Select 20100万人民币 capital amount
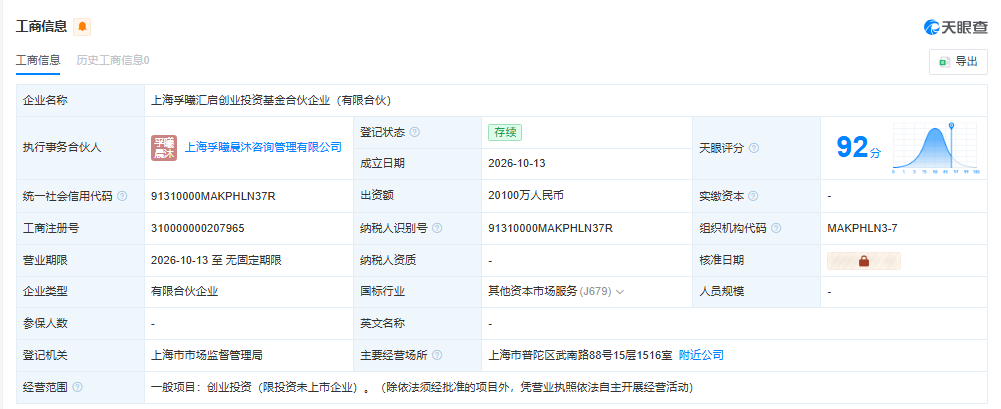The width and height of the screenshot is (1001, 409). (x=526, y=196)
